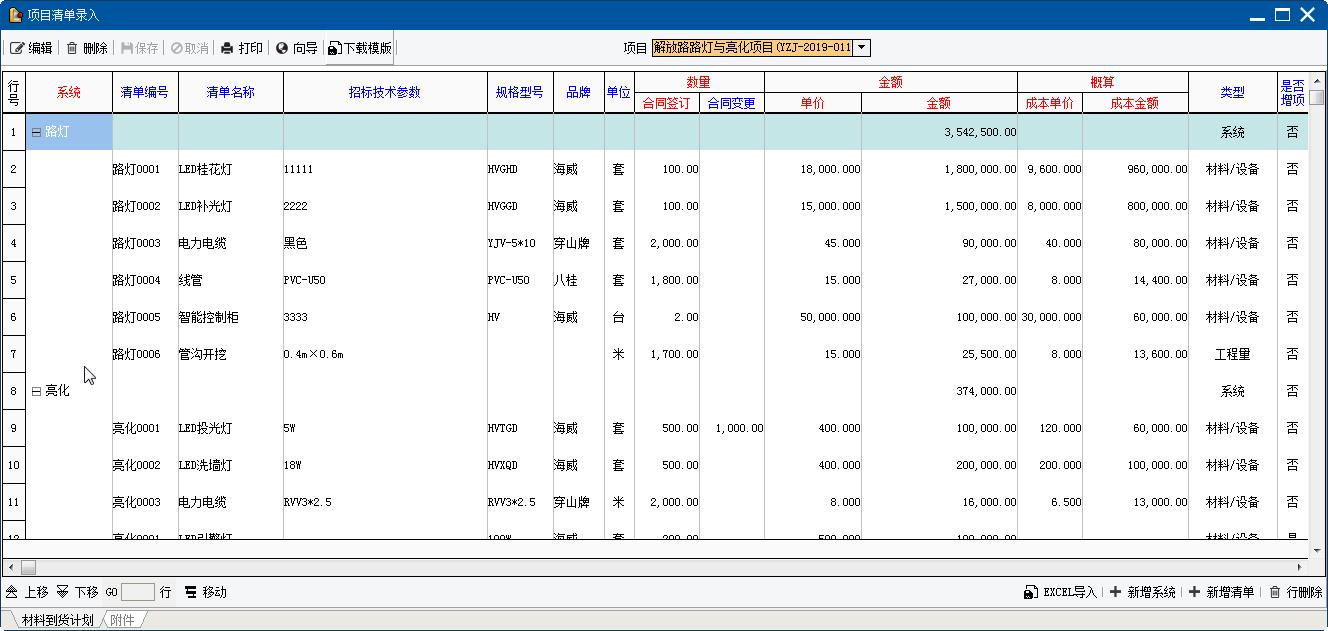Collapse the 路灯 system tree node
Image resolution: width=1328 pixels, height=631 pixels.
(37, 132)
